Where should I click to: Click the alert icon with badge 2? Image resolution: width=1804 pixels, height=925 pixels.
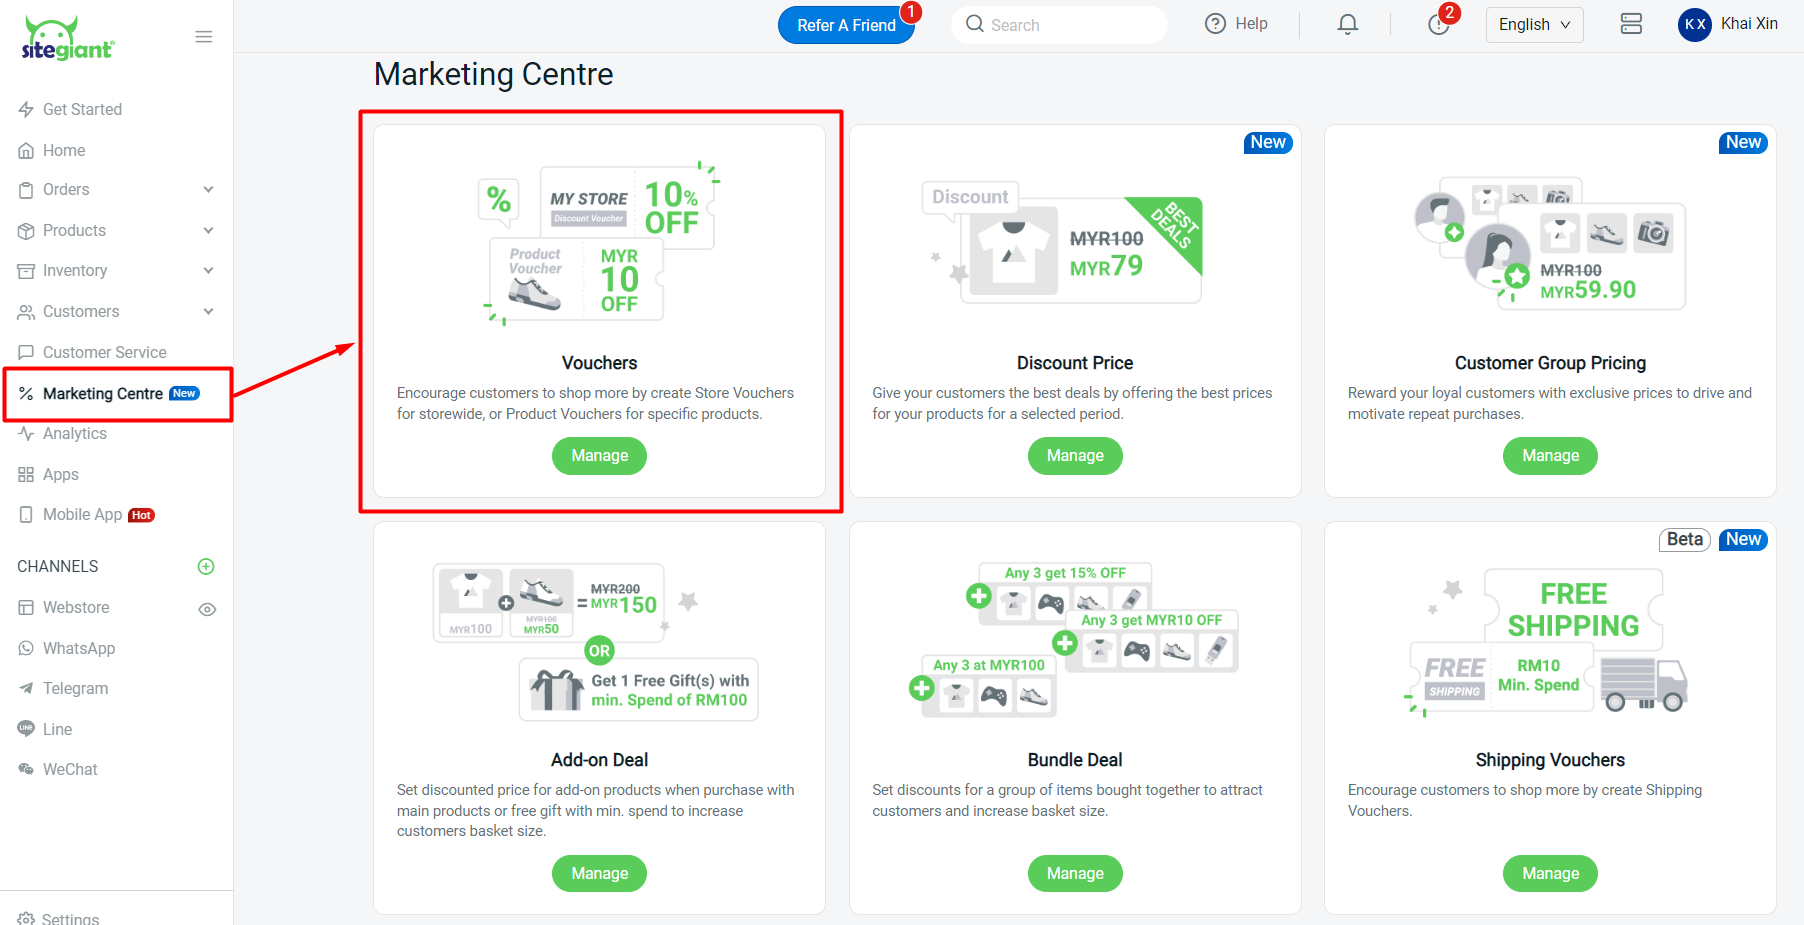pyautogui.click(x=1438, y=24)
